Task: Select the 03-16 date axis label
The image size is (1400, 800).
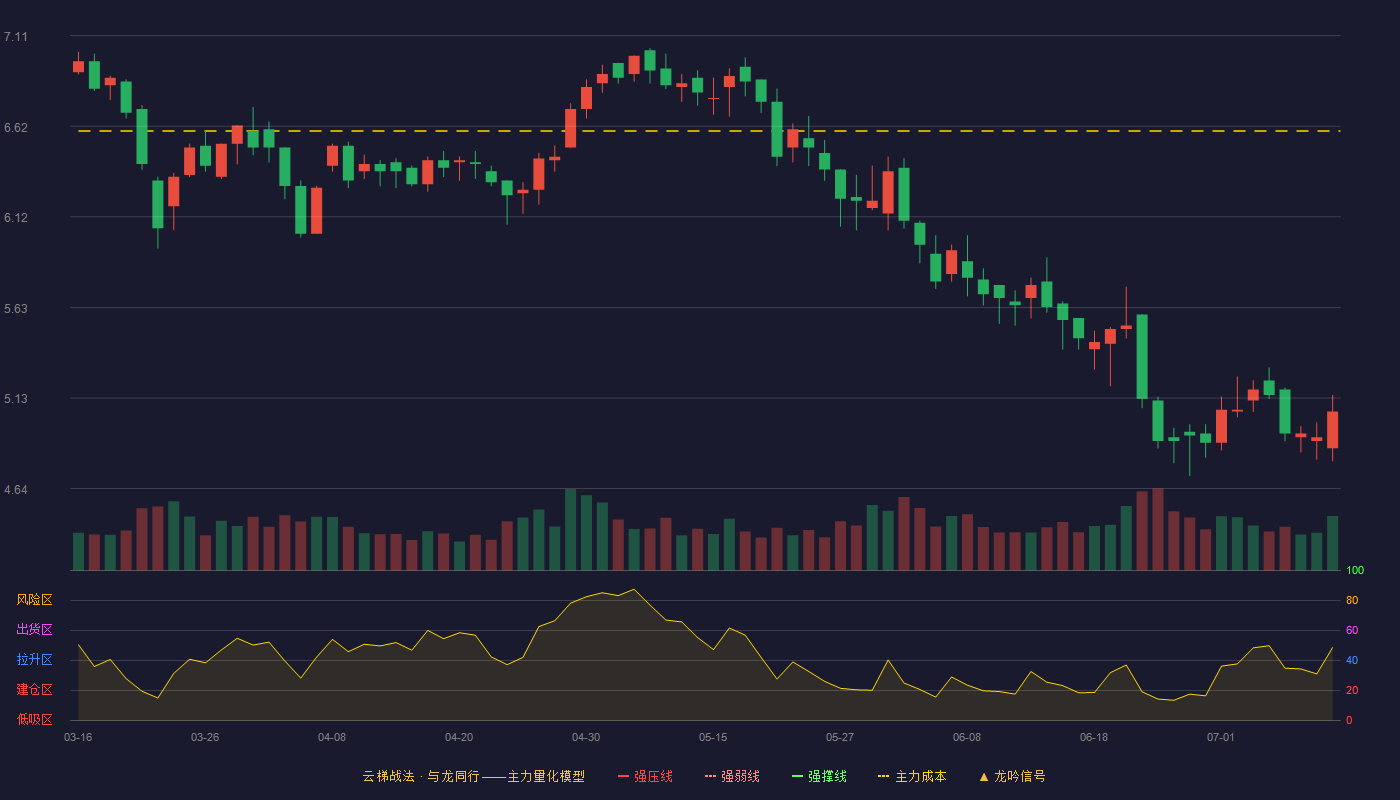Action: [78, 737]
